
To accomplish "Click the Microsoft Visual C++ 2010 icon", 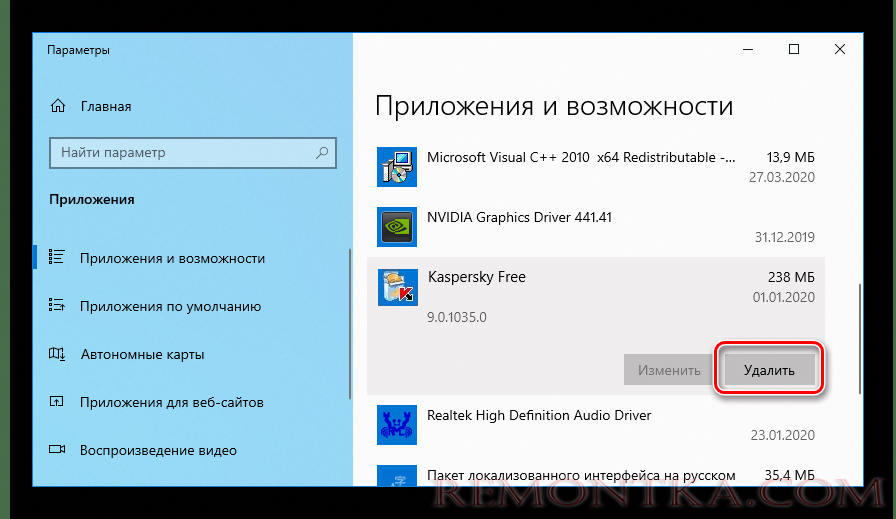I will [x=396, y=166].
